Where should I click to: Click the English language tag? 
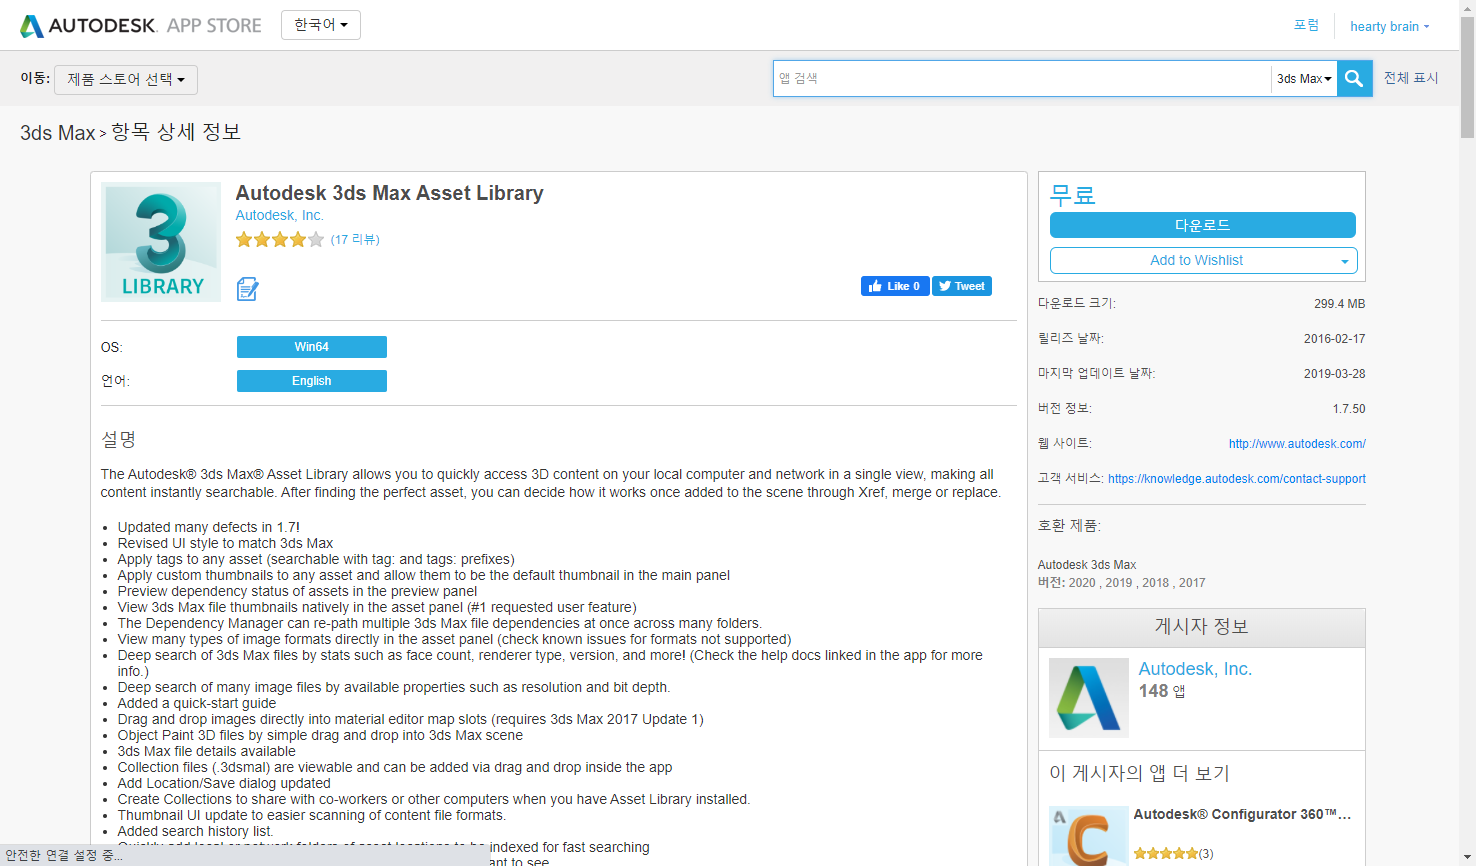click(312, 381)
